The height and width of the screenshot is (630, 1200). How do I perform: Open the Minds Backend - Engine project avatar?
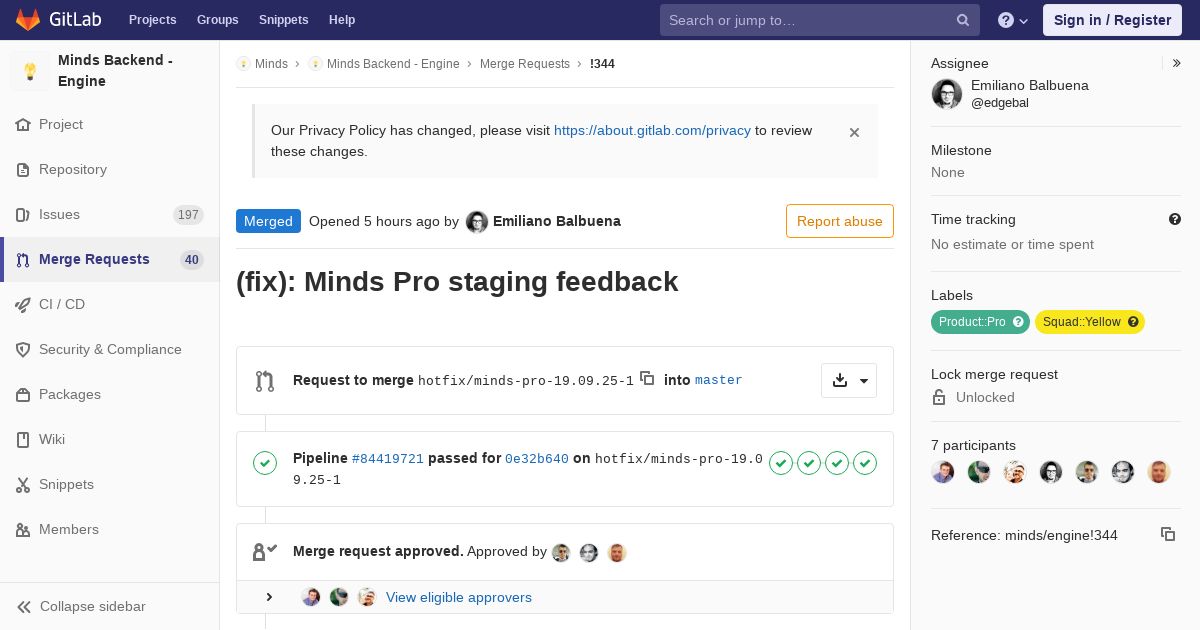(30, 71)
